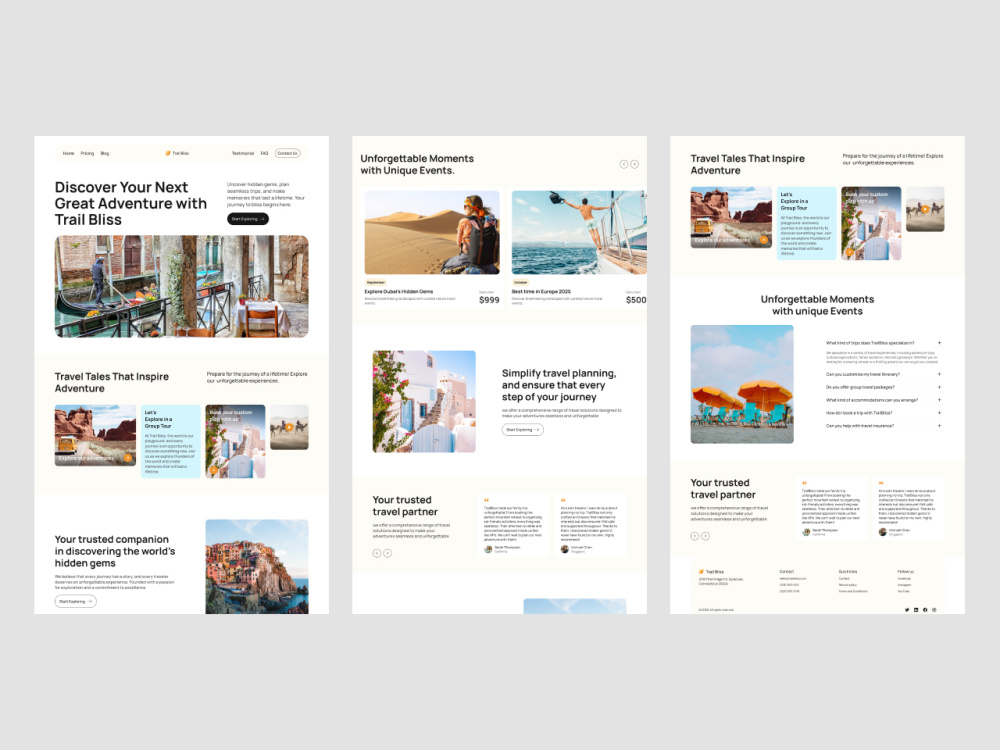This screenshot has width=1000, height=750.
Task: Select the 'Let's Explore in a Group Tour' card, right panel
Action: pos(807,223)
